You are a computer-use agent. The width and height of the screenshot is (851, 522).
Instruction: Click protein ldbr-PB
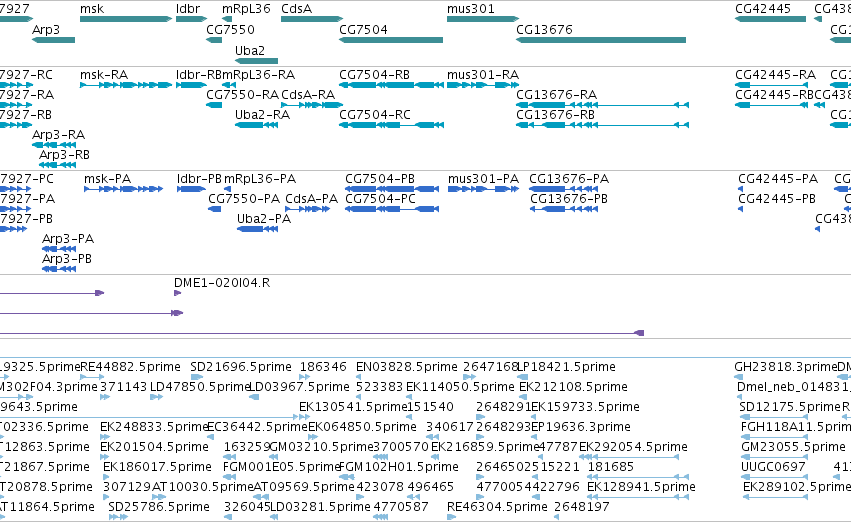[199, 179]
